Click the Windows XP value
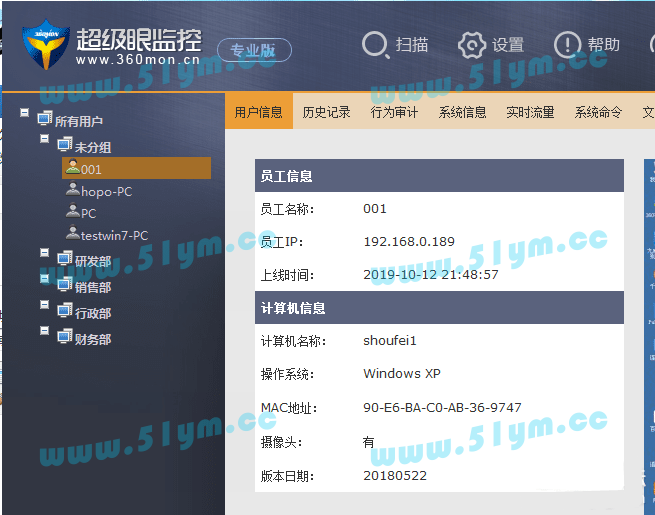655x515 pixels. [x=402, y=373]
